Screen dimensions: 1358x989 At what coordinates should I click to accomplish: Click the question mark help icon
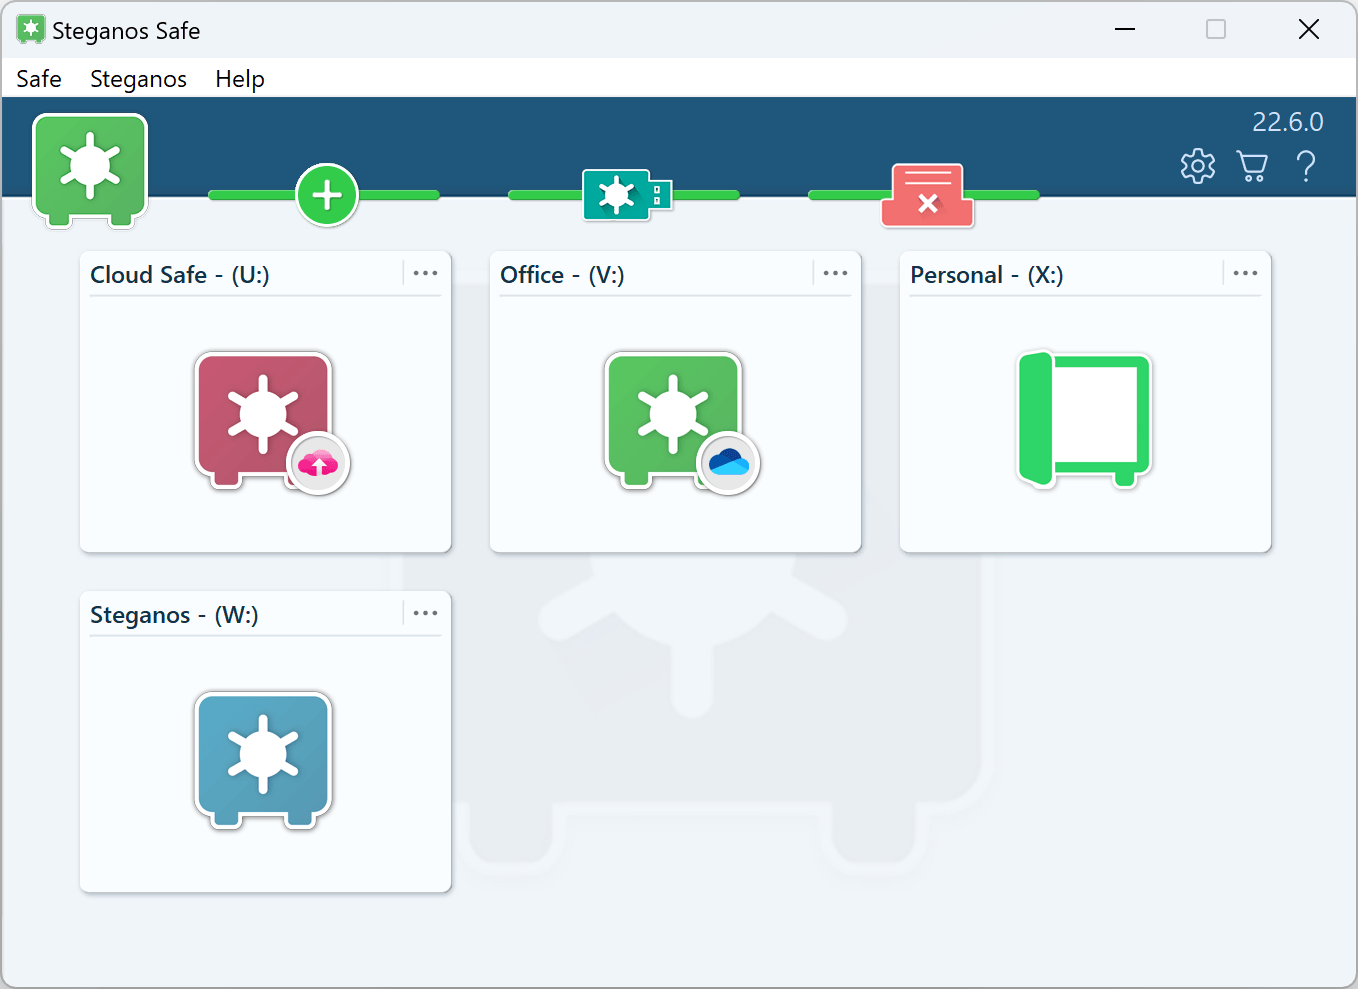1305,166
